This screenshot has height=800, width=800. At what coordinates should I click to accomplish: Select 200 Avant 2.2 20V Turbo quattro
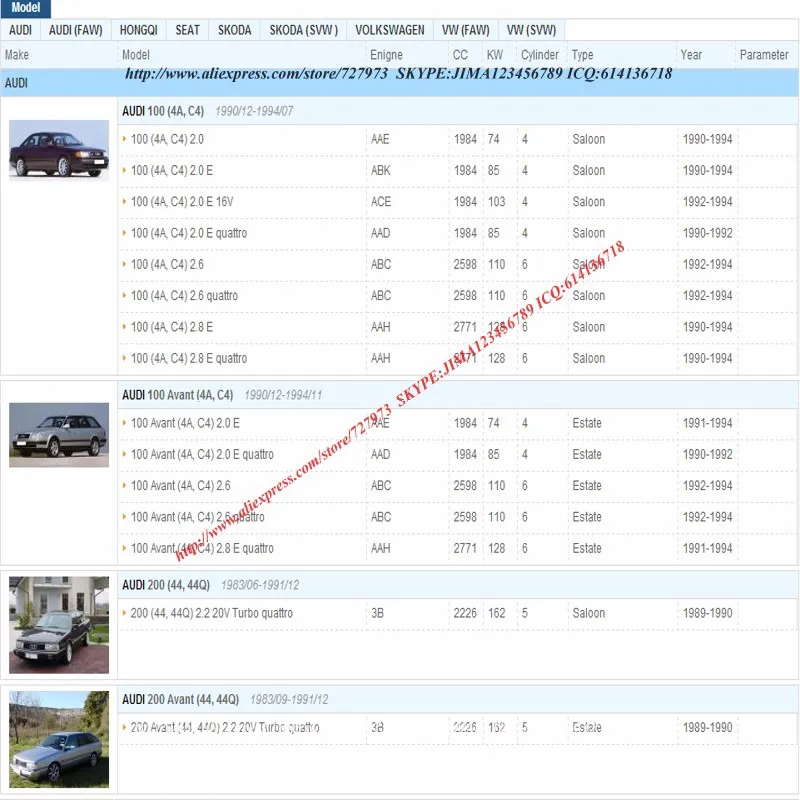point(225,728)
